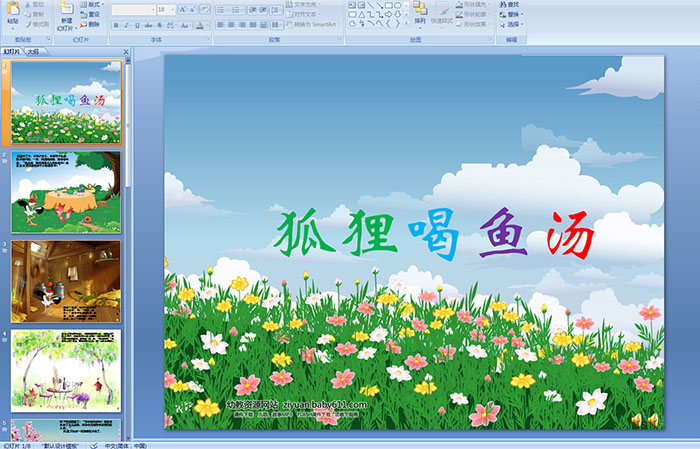Viewport: 700px width, 449px height.
Task: Toggle Italic formatting
Action: tap(126, 24)
